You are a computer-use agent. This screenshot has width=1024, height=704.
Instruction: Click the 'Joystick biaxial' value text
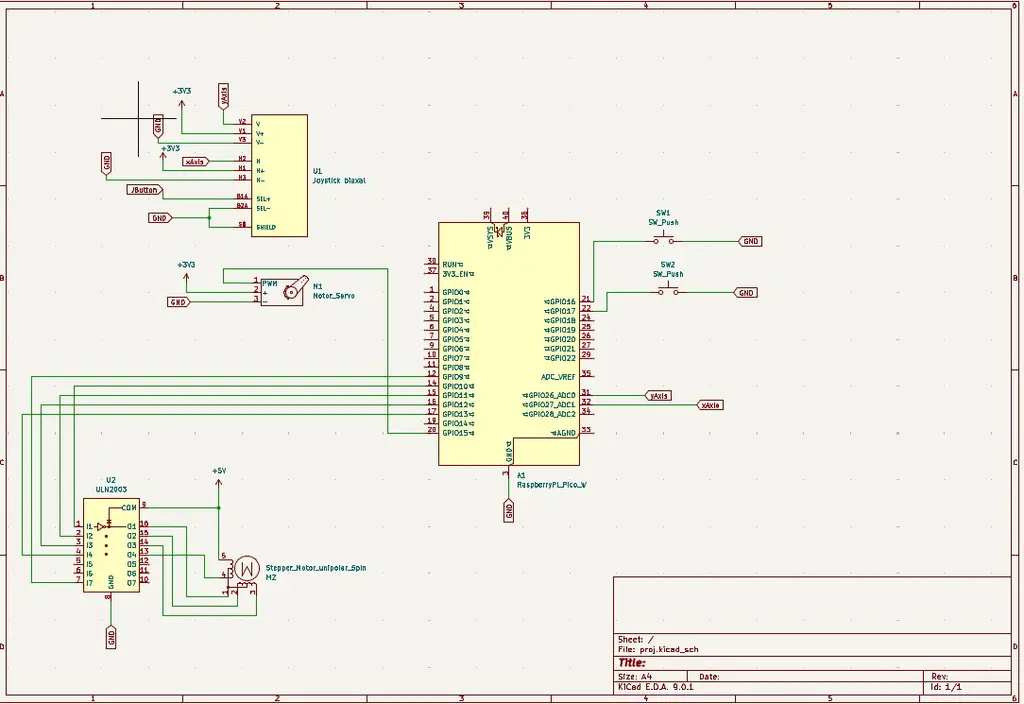339,180
